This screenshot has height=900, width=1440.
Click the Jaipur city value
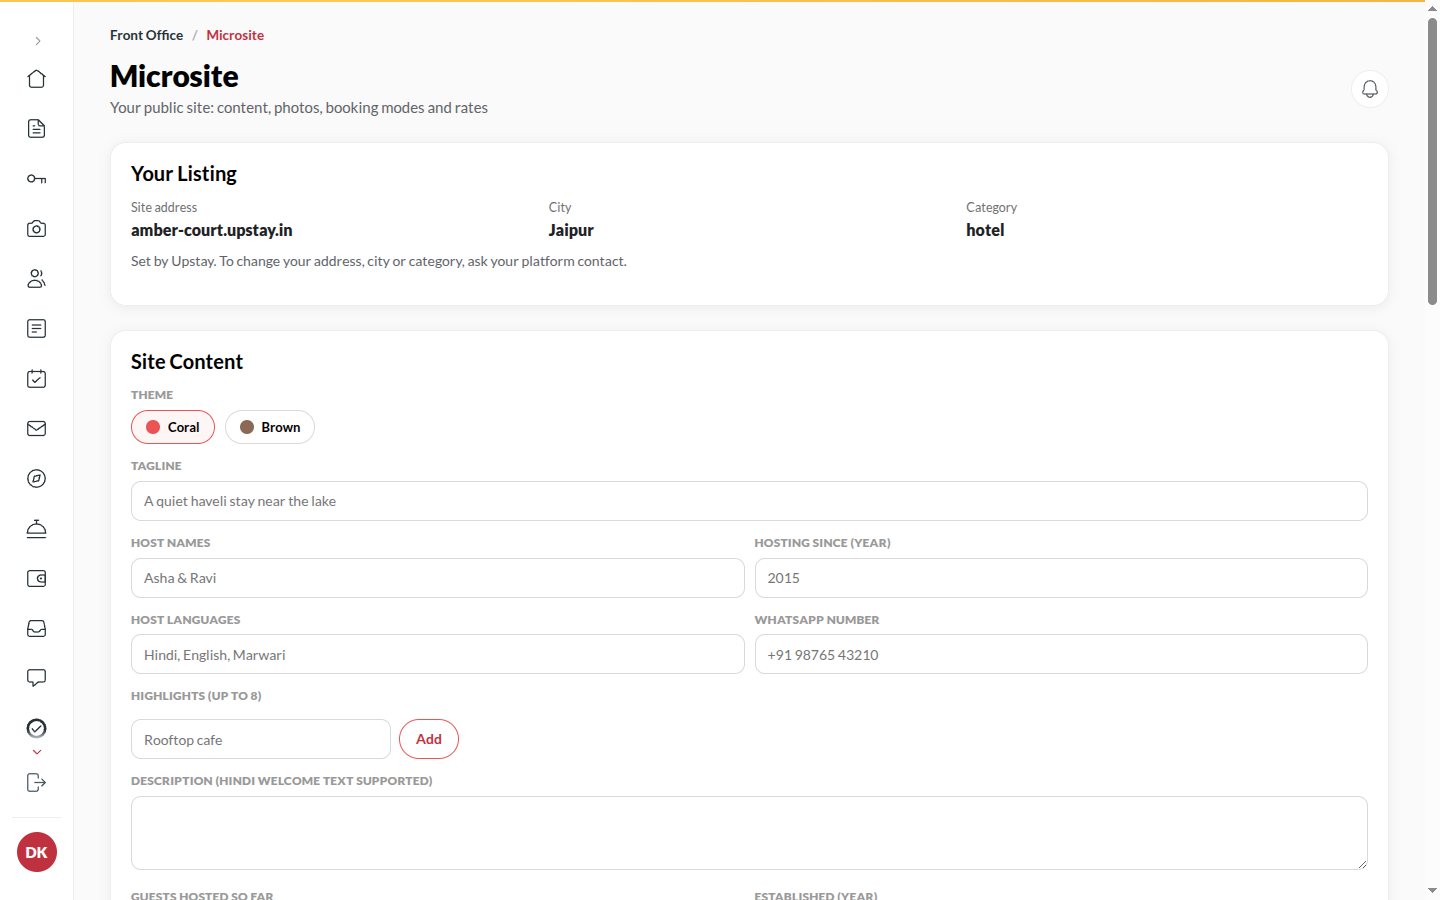(571, 230)
